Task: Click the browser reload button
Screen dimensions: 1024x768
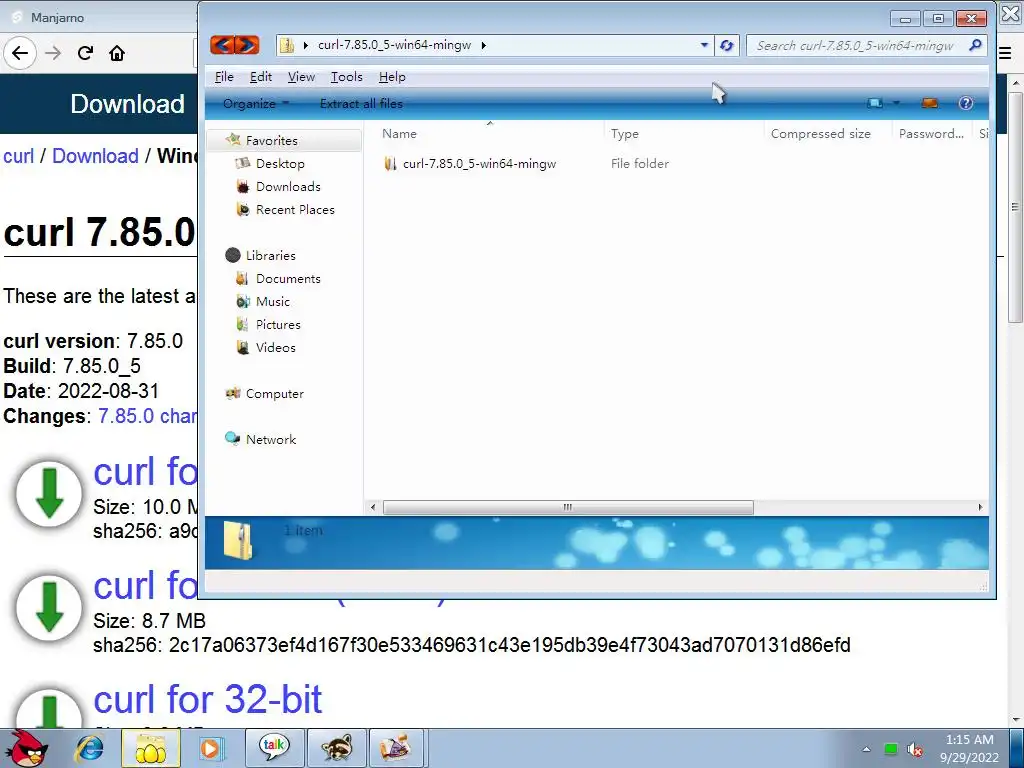Action: (85, 53)
